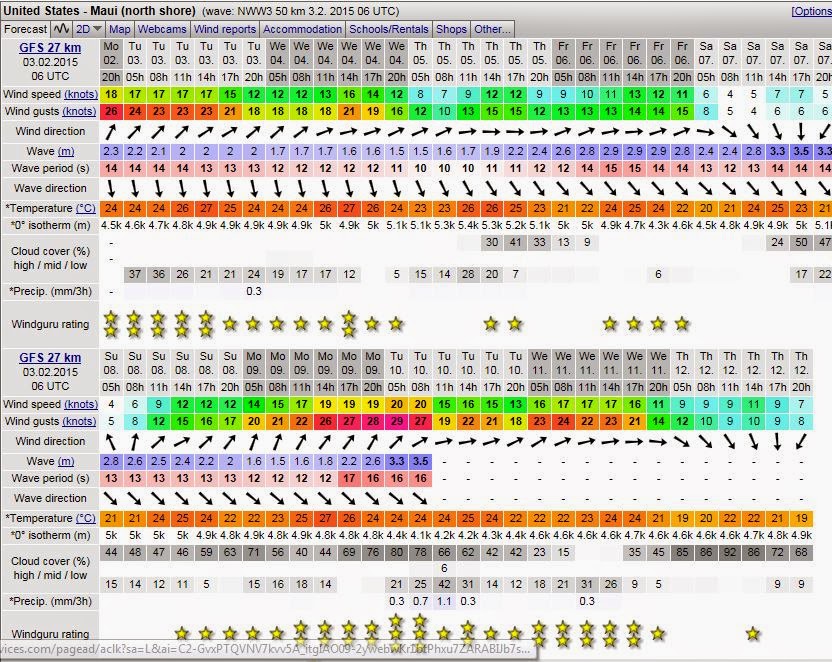Click temperature 27 for Mo 09. 14h
This screenshot has height=662, width=832.
pyautogui.click(x=325, y=518)
